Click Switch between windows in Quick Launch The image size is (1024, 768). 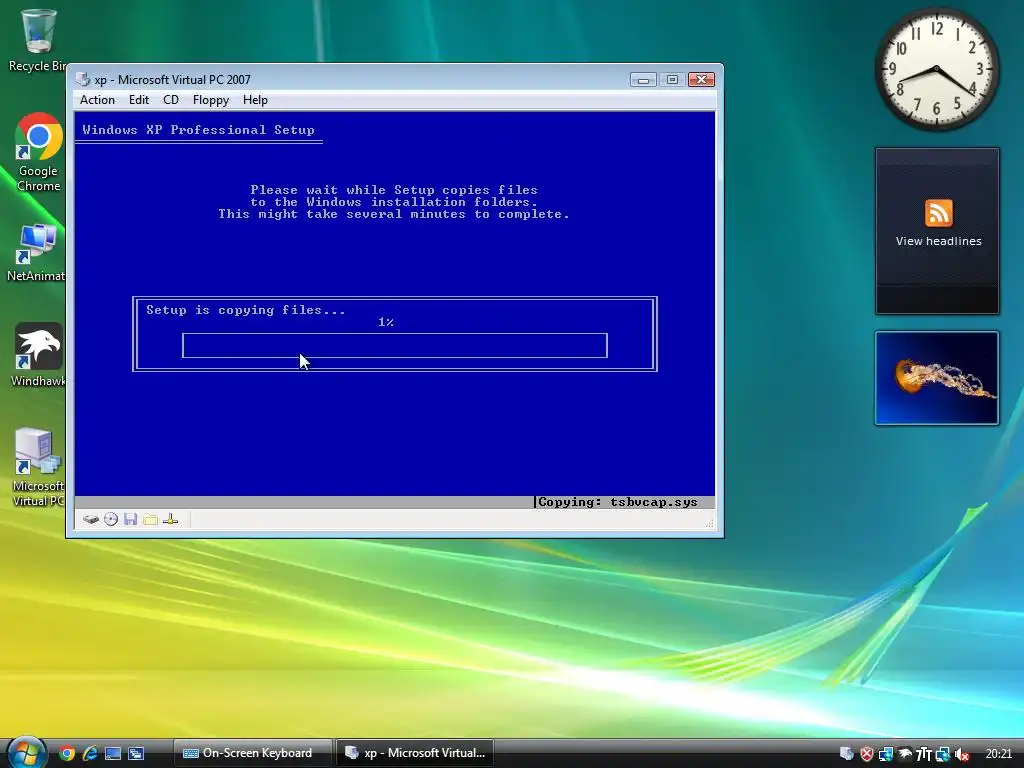pos(136,754)
